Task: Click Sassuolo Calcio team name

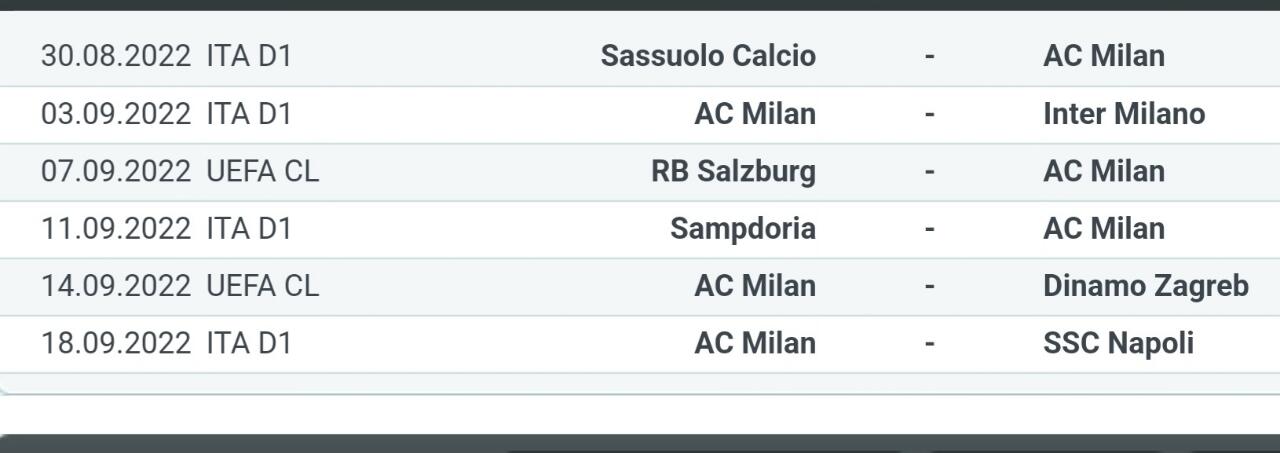Action: point(708,56)
